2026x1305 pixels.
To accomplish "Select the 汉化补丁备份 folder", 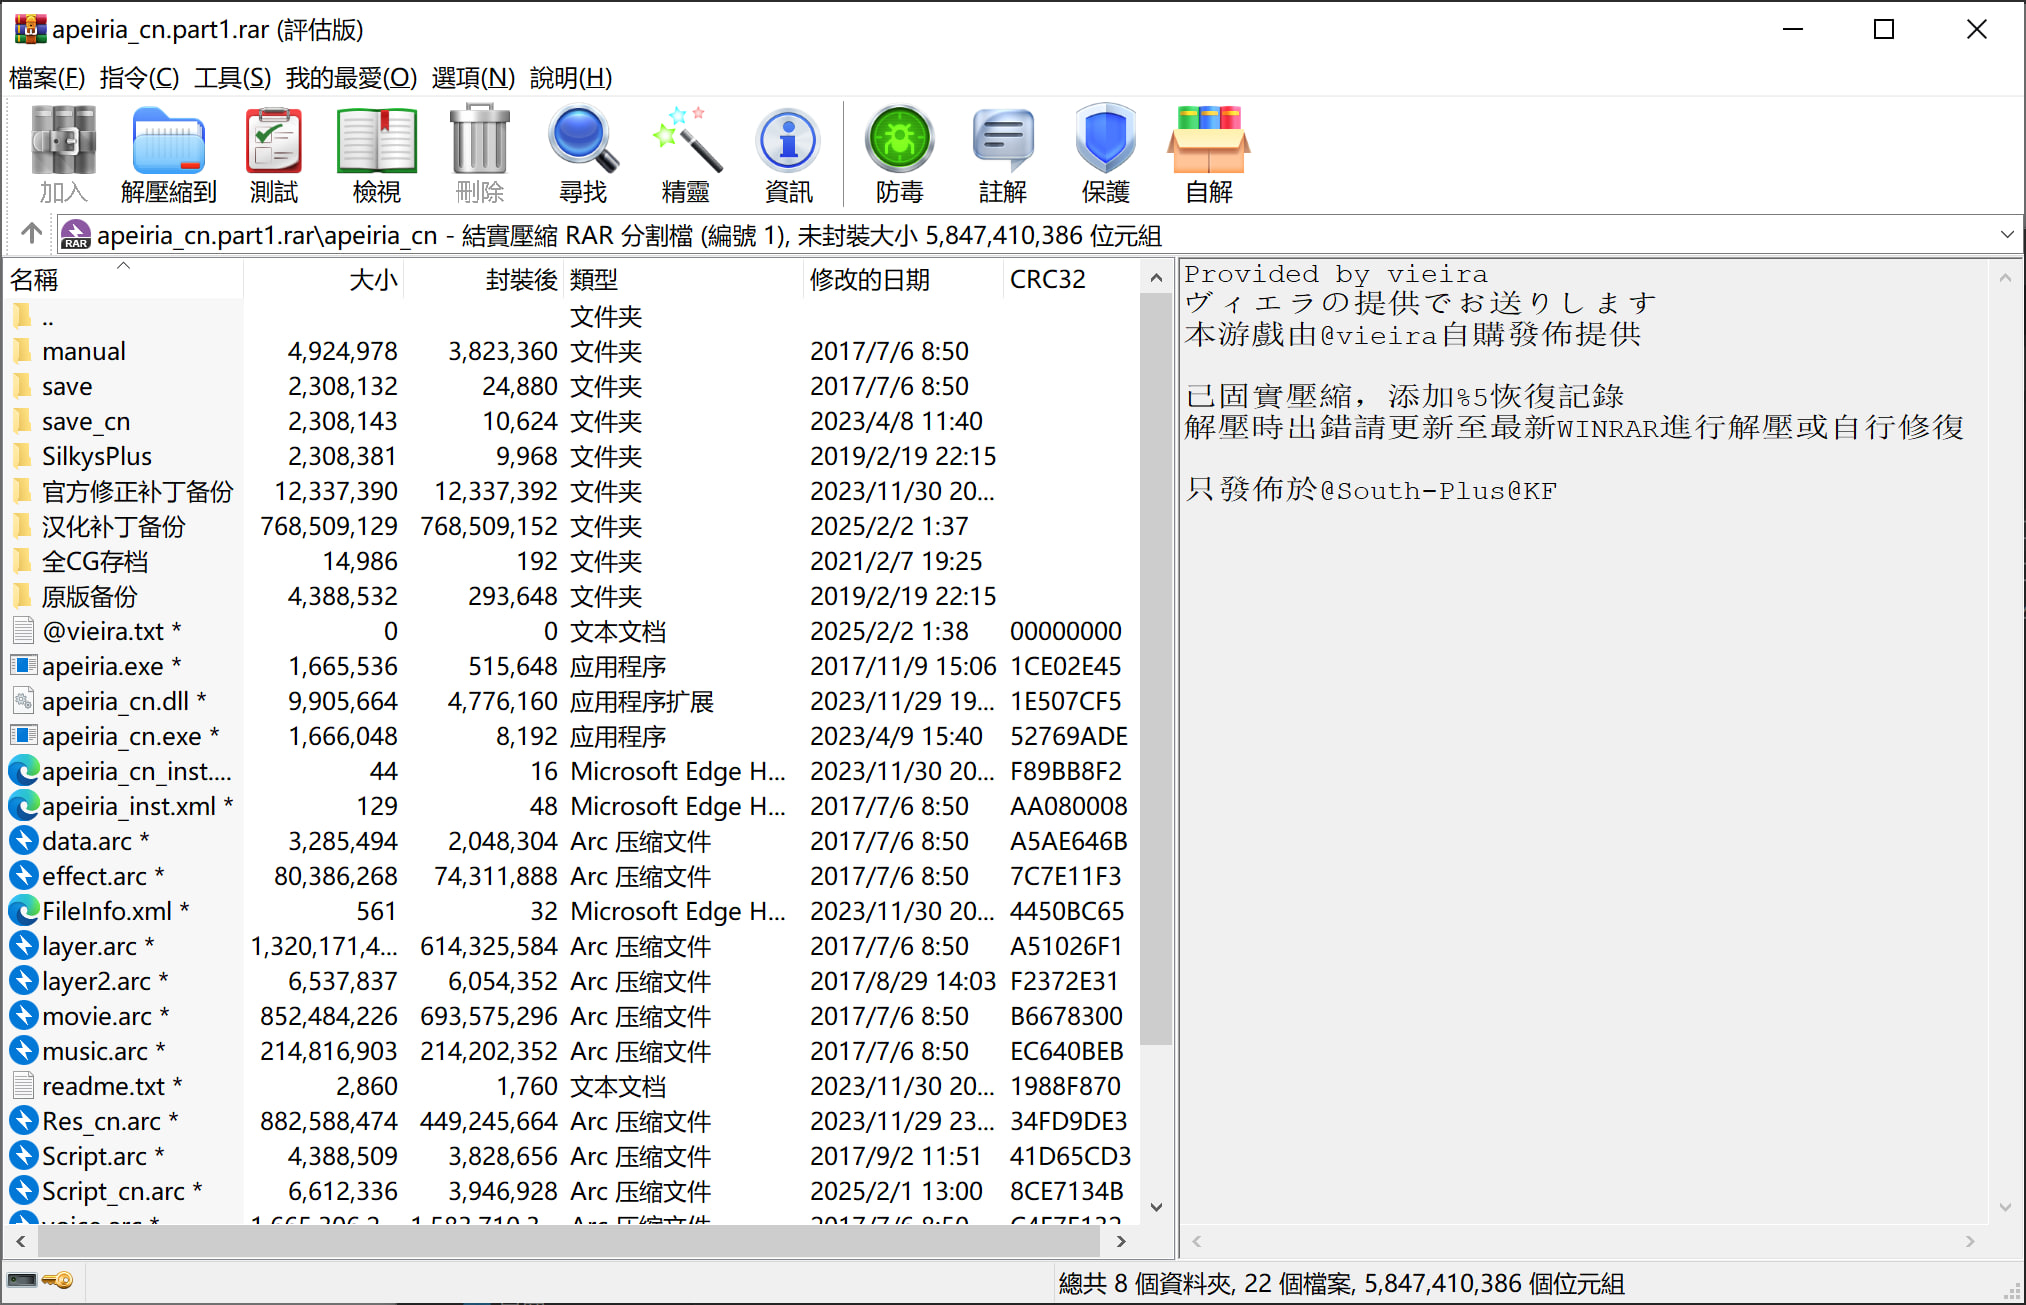I will tap(113, 526).
